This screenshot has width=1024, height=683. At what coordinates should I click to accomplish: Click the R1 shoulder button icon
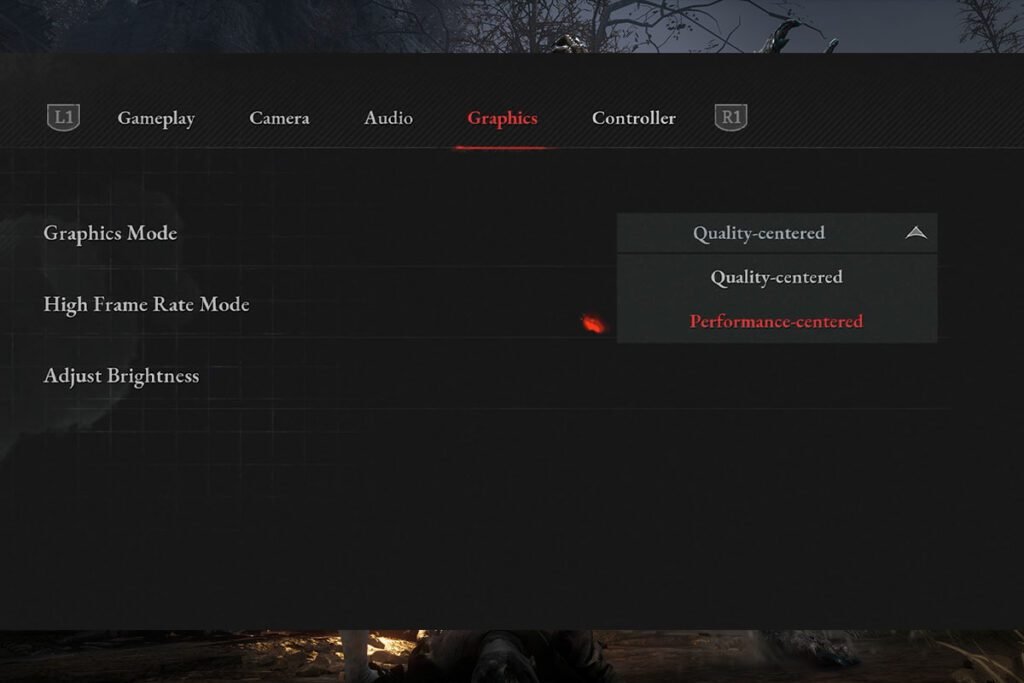tap(731, 118)
